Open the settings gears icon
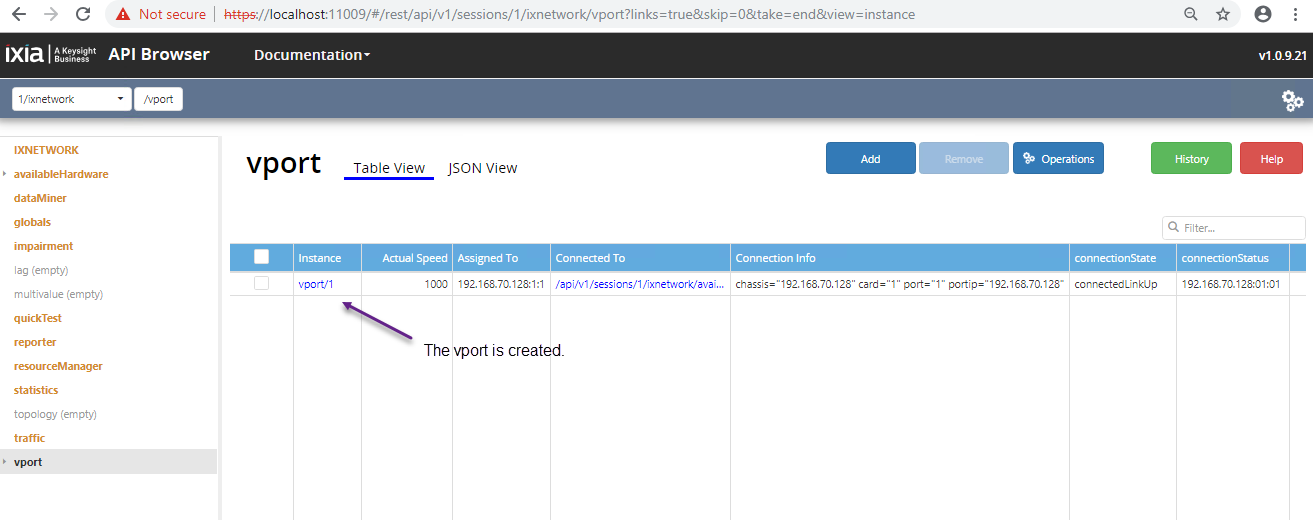Viewport: 1313px width, 520px height. 1292,100
